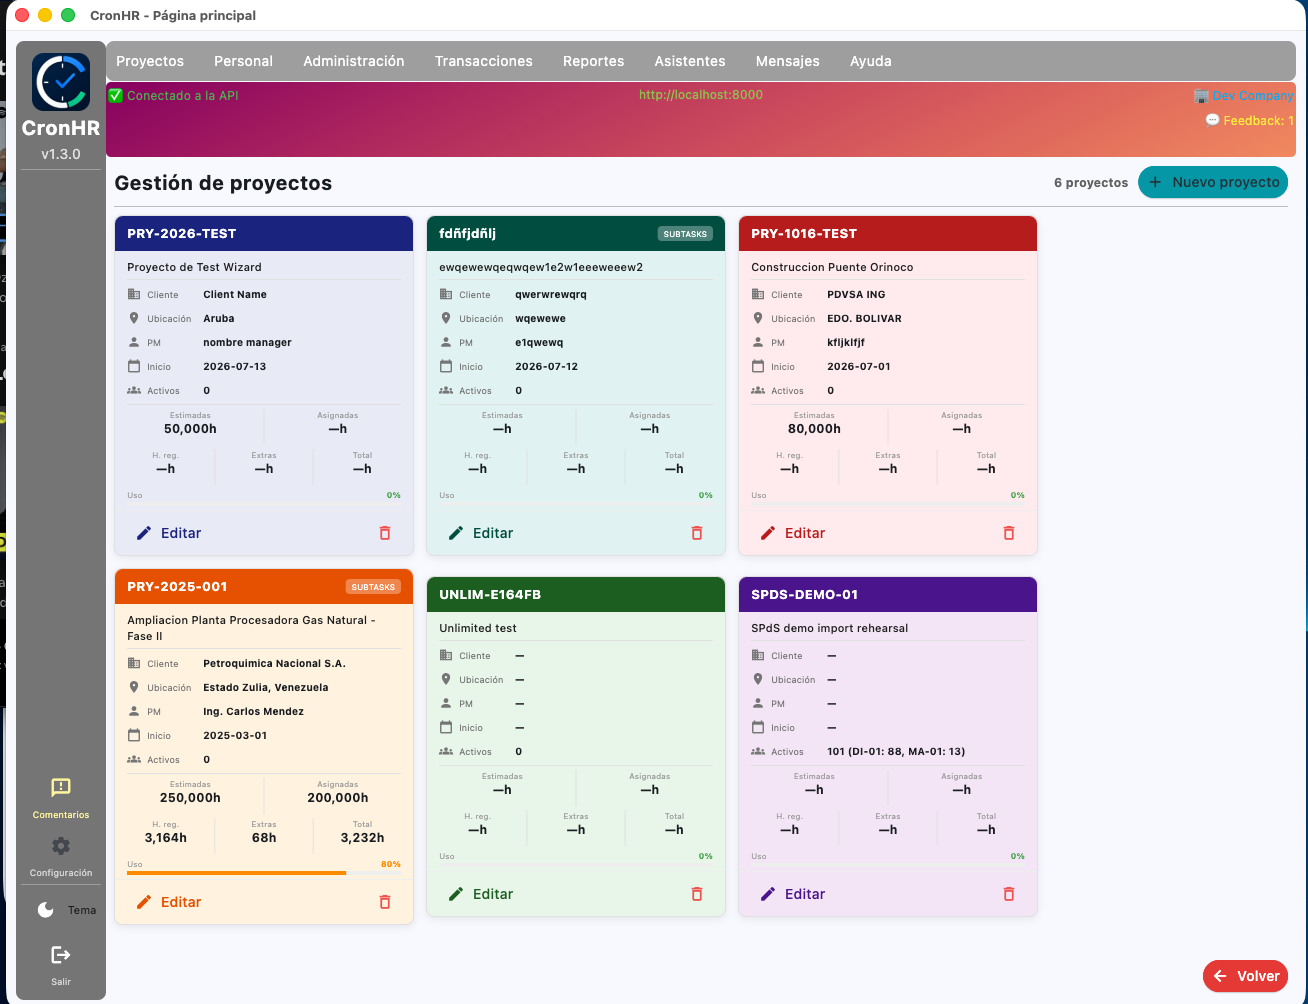The image size is (1308, 1004).
Task: Click the CronHR logo icon
Action: coord(61,82)
